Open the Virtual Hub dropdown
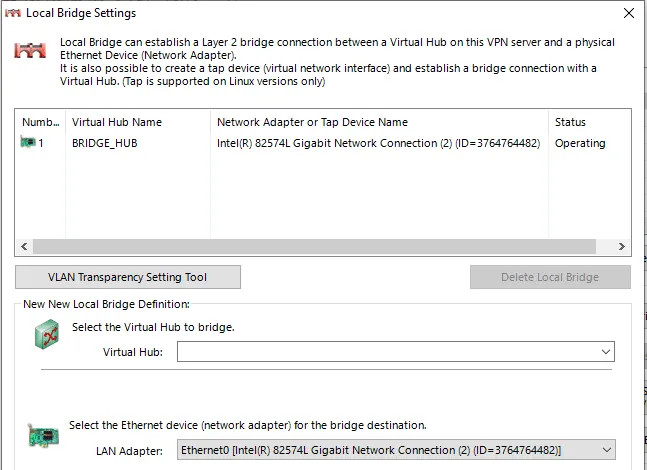Viewport: 647px width, 470px height. click(606, 352)
